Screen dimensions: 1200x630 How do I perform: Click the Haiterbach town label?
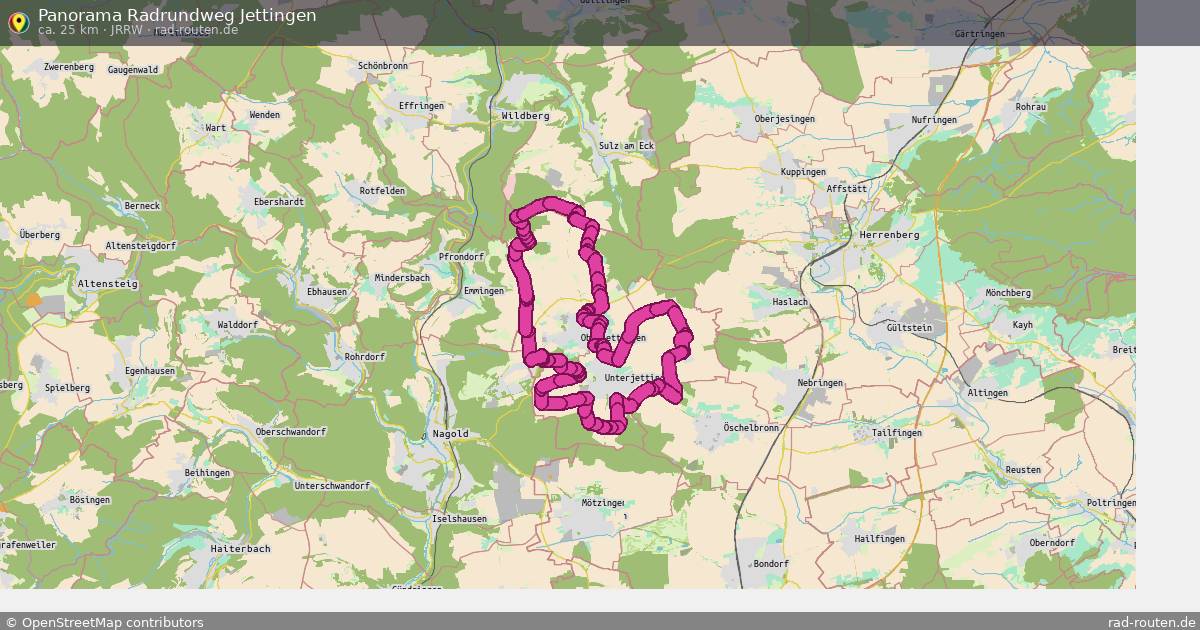tap(241, 549)
